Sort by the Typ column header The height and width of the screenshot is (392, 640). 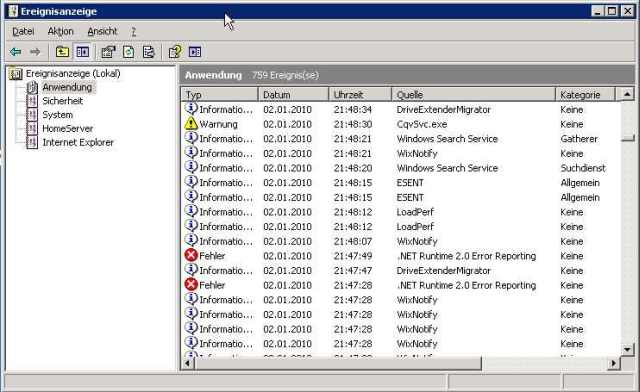point(220,95)
